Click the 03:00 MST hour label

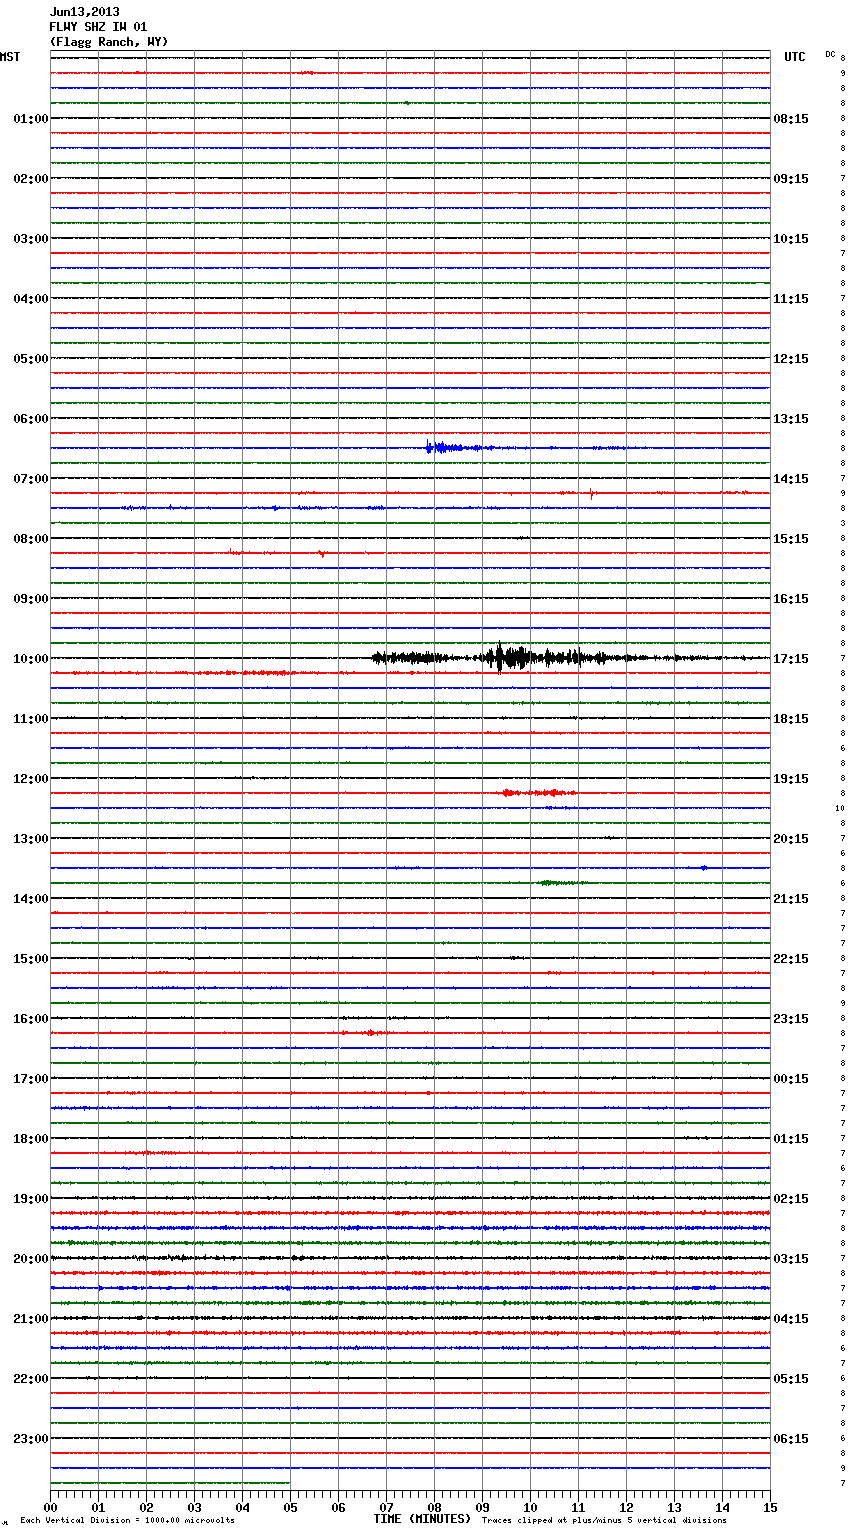tap(30, 239)
